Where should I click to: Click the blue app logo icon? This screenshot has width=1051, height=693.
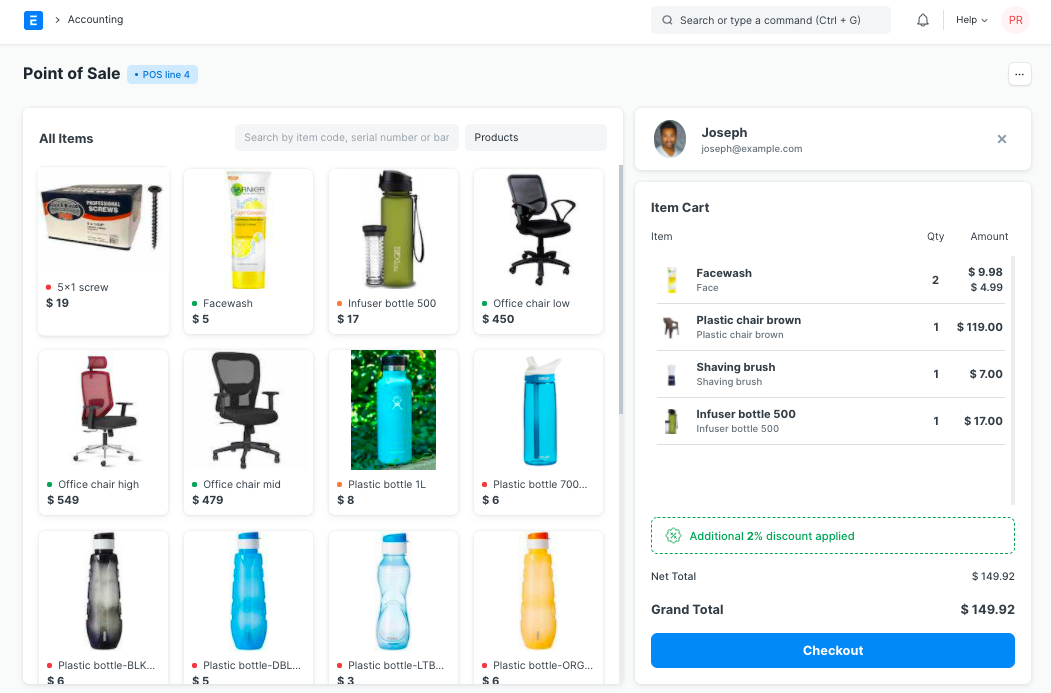[33, 20]
